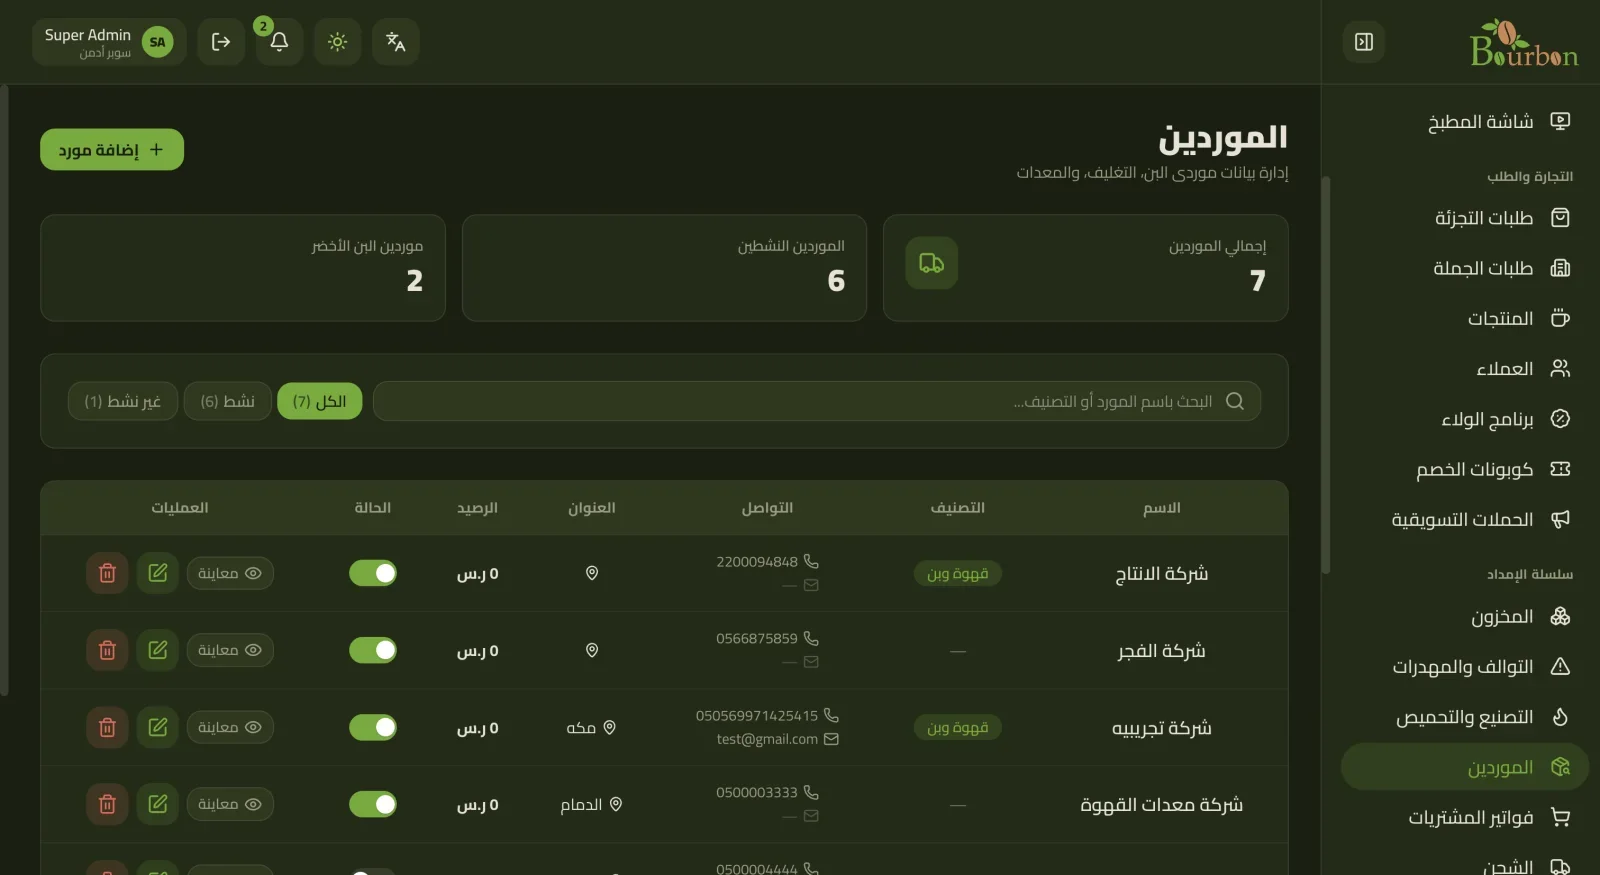Click the logout icon button in header
The width and height of the screenshot is (1600, 875).
[x=221, y=42]
